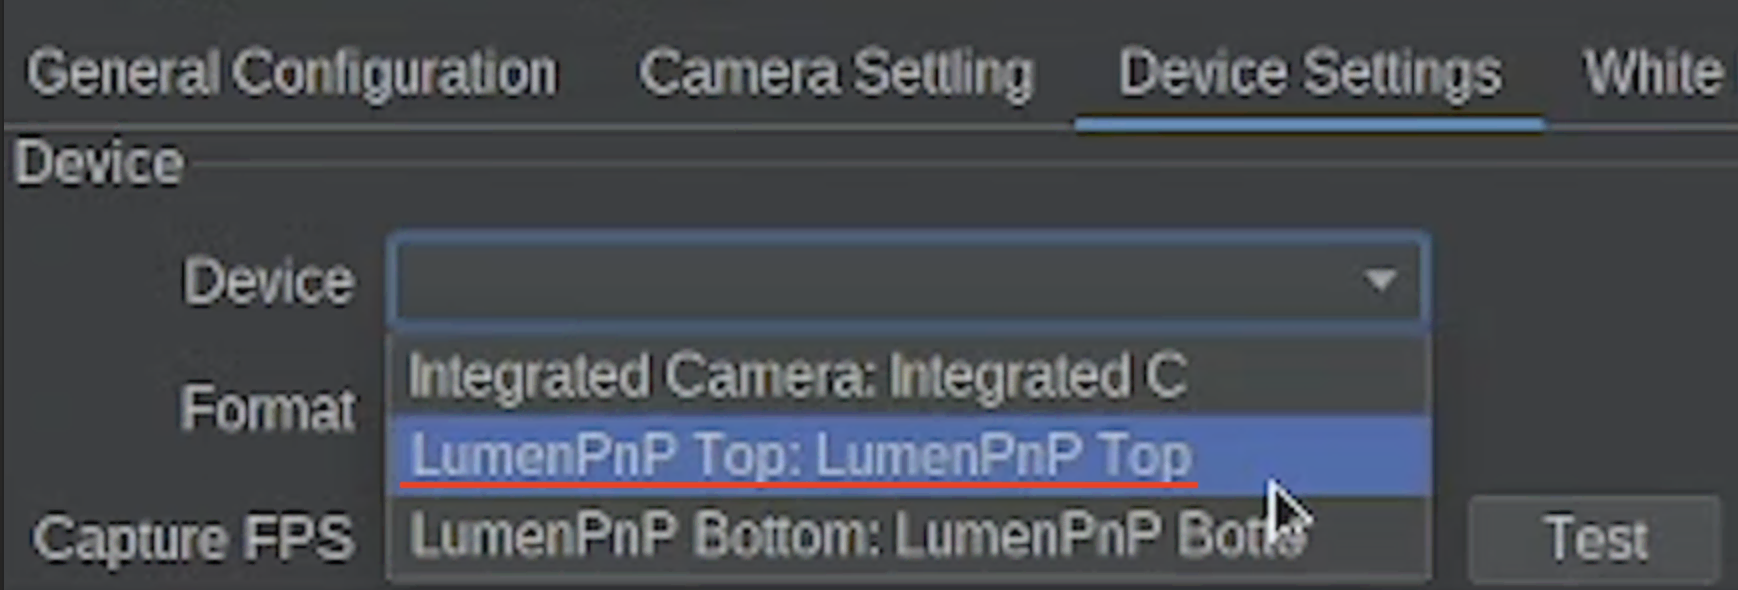The height and width of the screenshot is (590, 1738).
Task: Open the Camera Settling tab
Action: pyautogui.click(x=836, y=74)
